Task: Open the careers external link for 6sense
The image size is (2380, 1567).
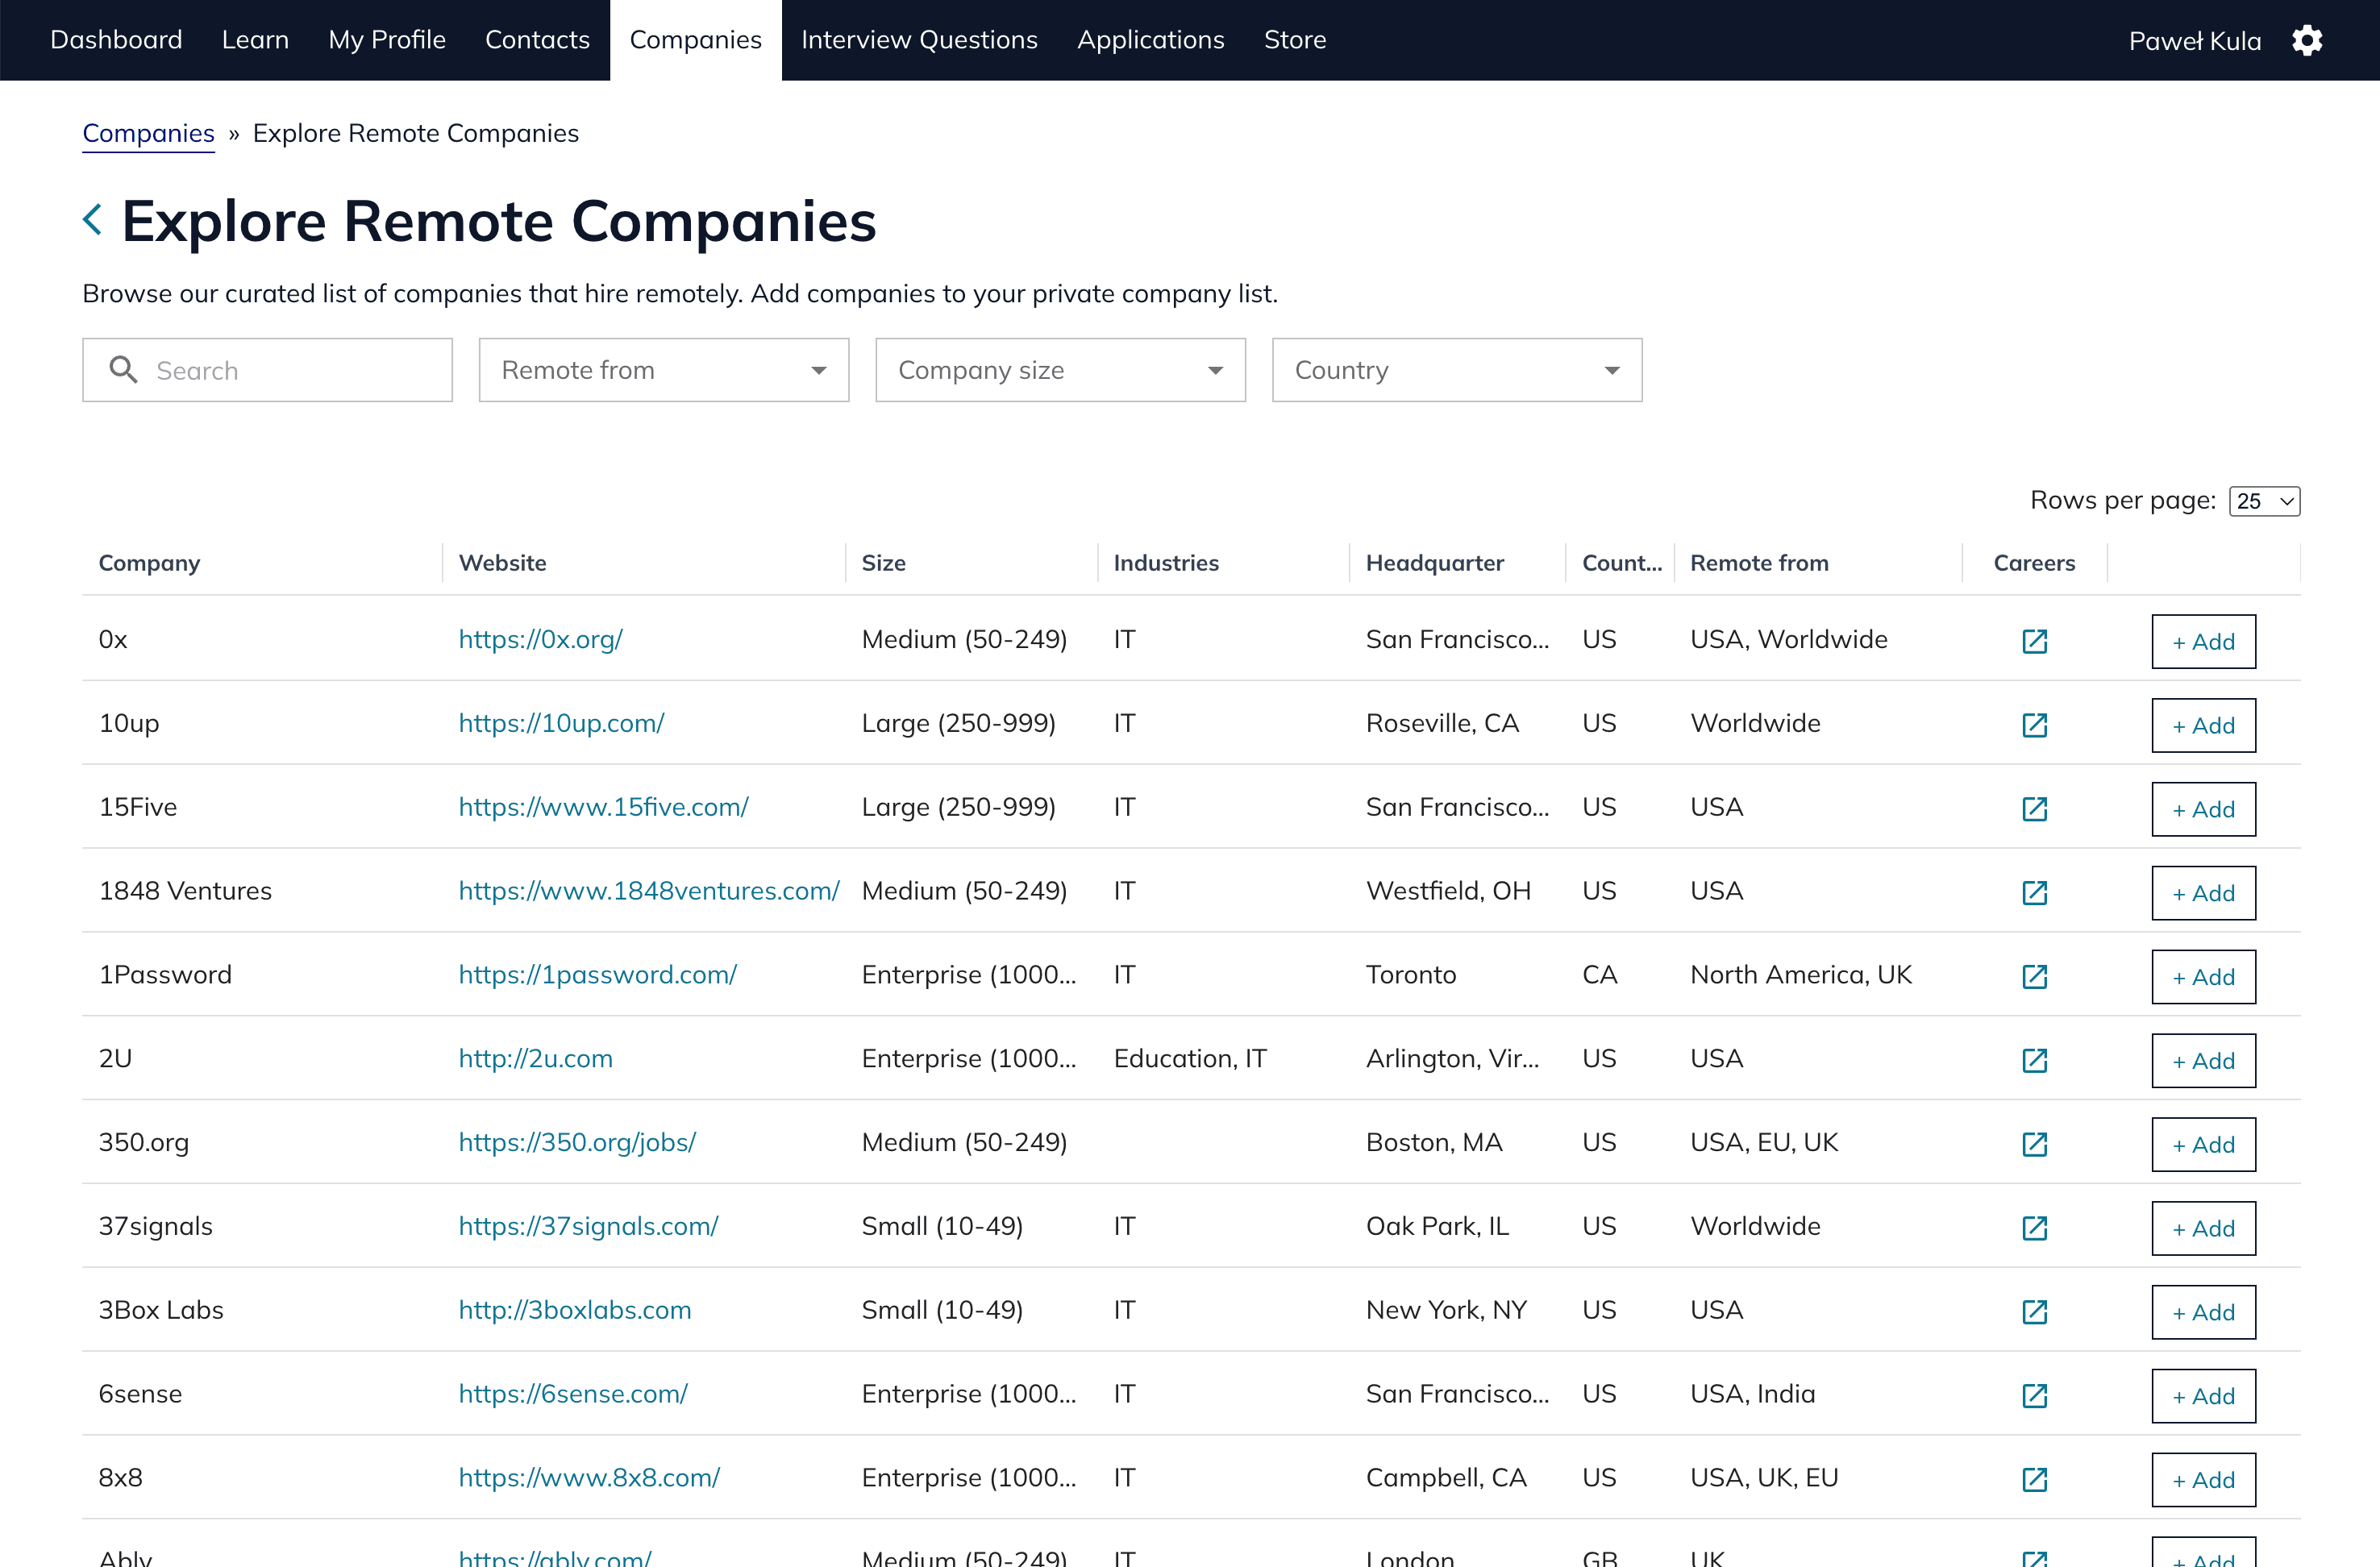Action: [x=2034, y=1396]
